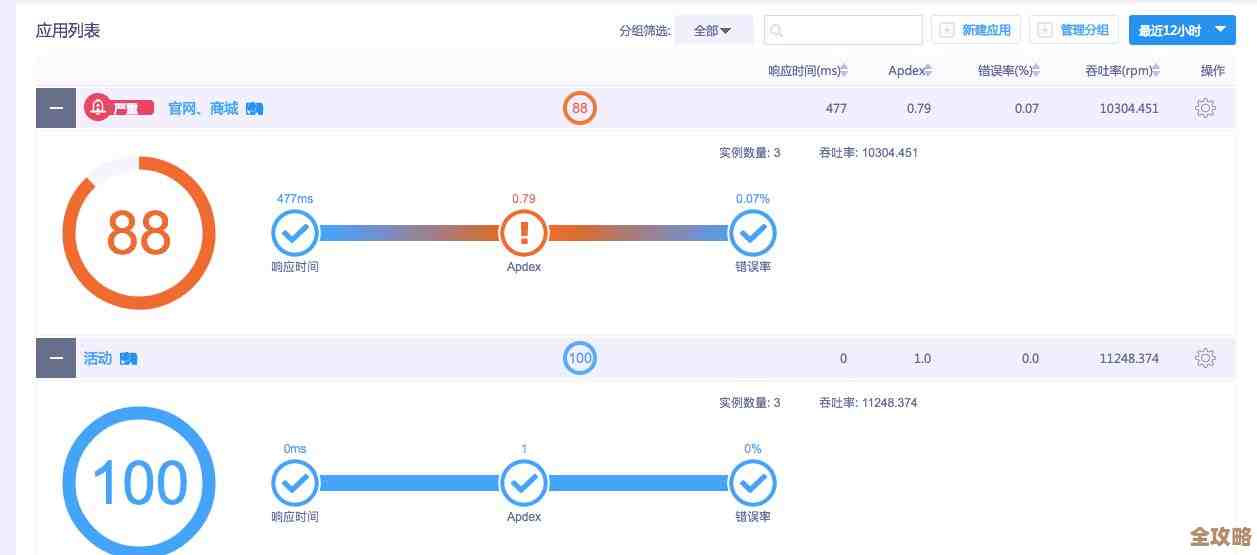
Task: Click the 新建应用 button
Action: [976, 30]
